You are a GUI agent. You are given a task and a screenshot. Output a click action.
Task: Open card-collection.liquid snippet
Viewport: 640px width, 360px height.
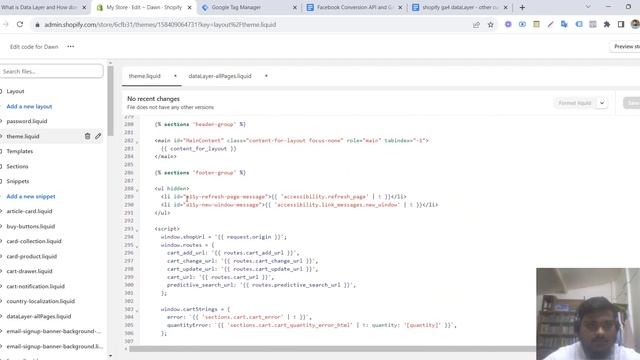pyautogui.click(x=34, y=241)
